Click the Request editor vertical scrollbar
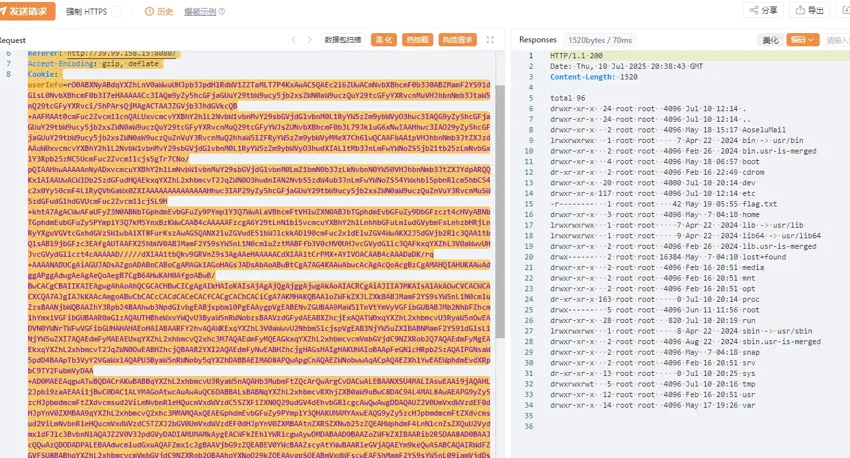 (500, 211)
